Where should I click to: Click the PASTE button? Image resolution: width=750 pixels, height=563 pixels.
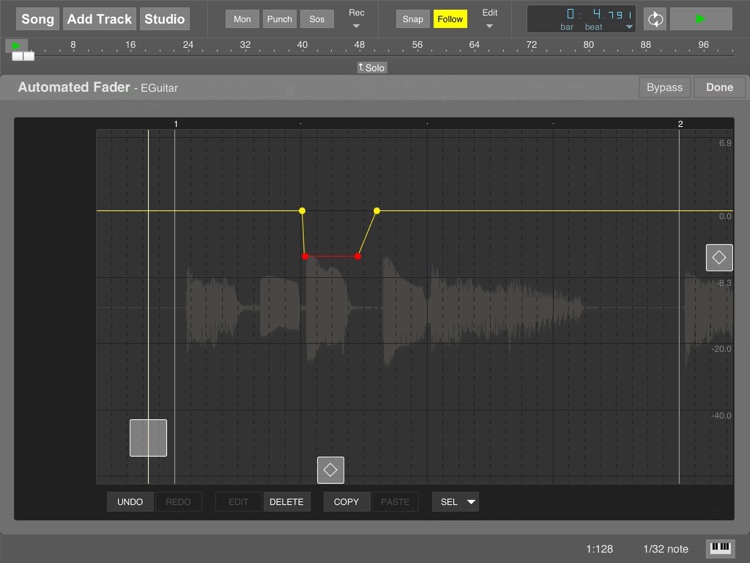pyautogui.click(x=395, y=502)
